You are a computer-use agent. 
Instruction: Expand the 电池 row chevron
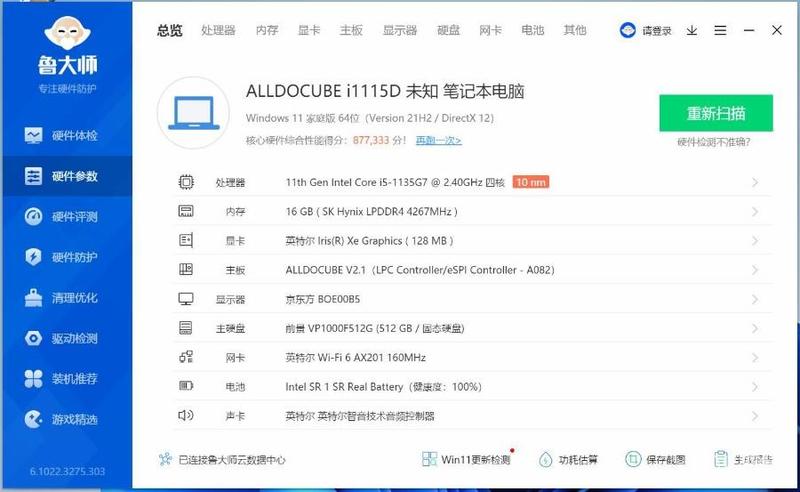coord(755,387)
